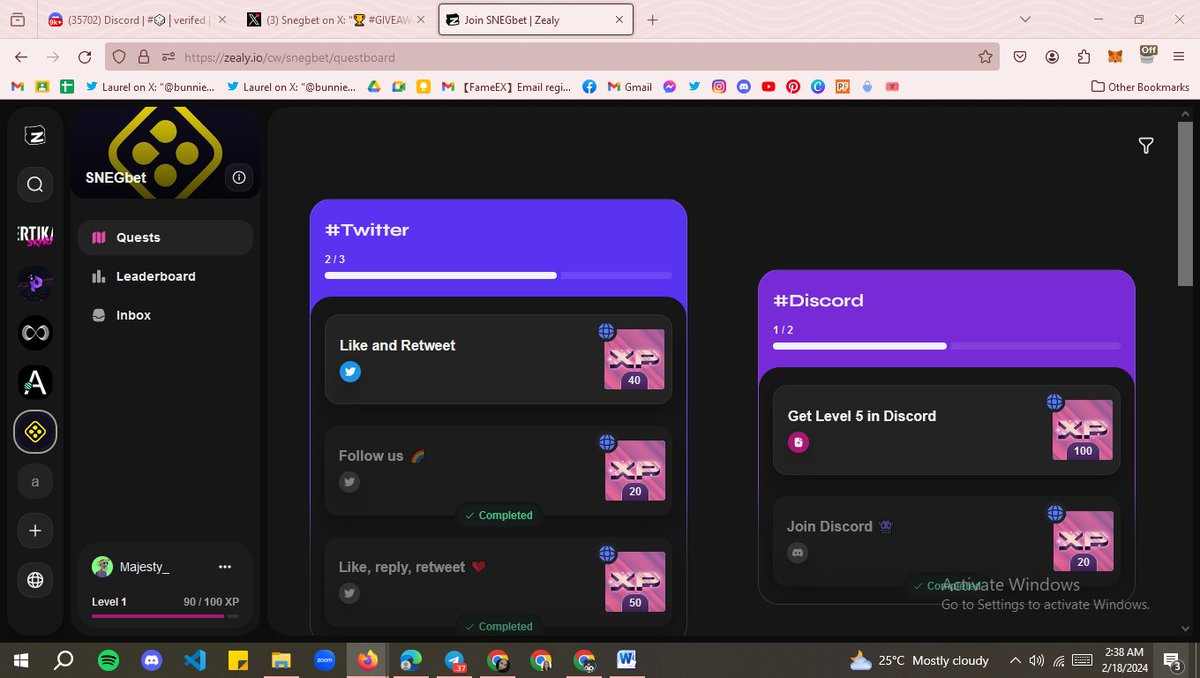Launch Spotify from the taskbar

(108, 660)
